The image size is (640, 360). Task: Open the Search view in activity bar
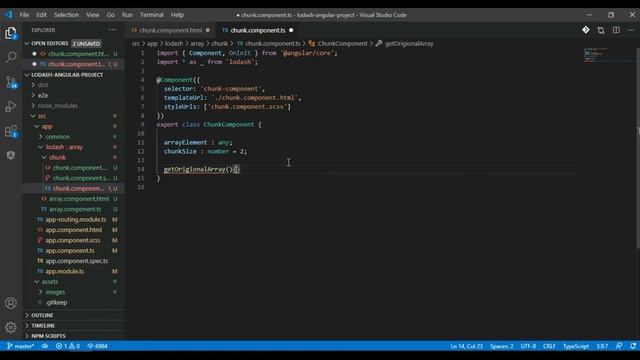(x=11, y=56)
